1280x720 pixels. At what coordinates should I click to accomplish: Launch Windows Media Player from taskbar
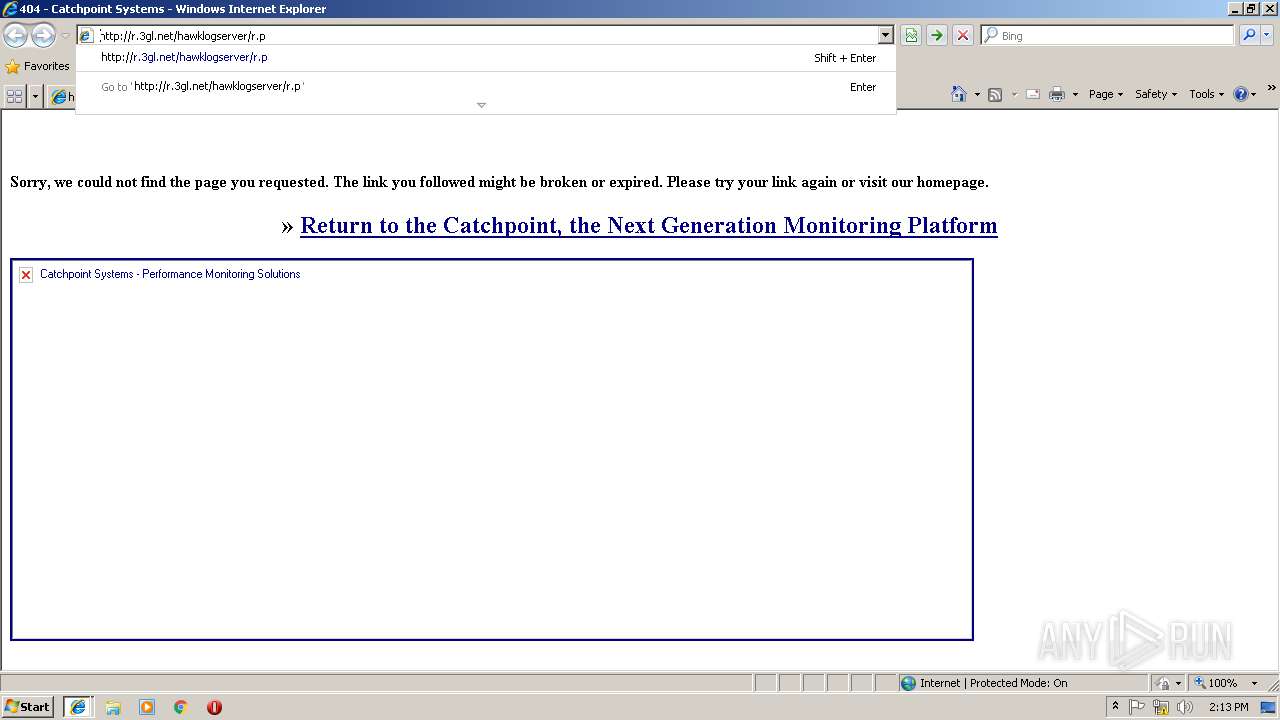[x=147, y=707]
